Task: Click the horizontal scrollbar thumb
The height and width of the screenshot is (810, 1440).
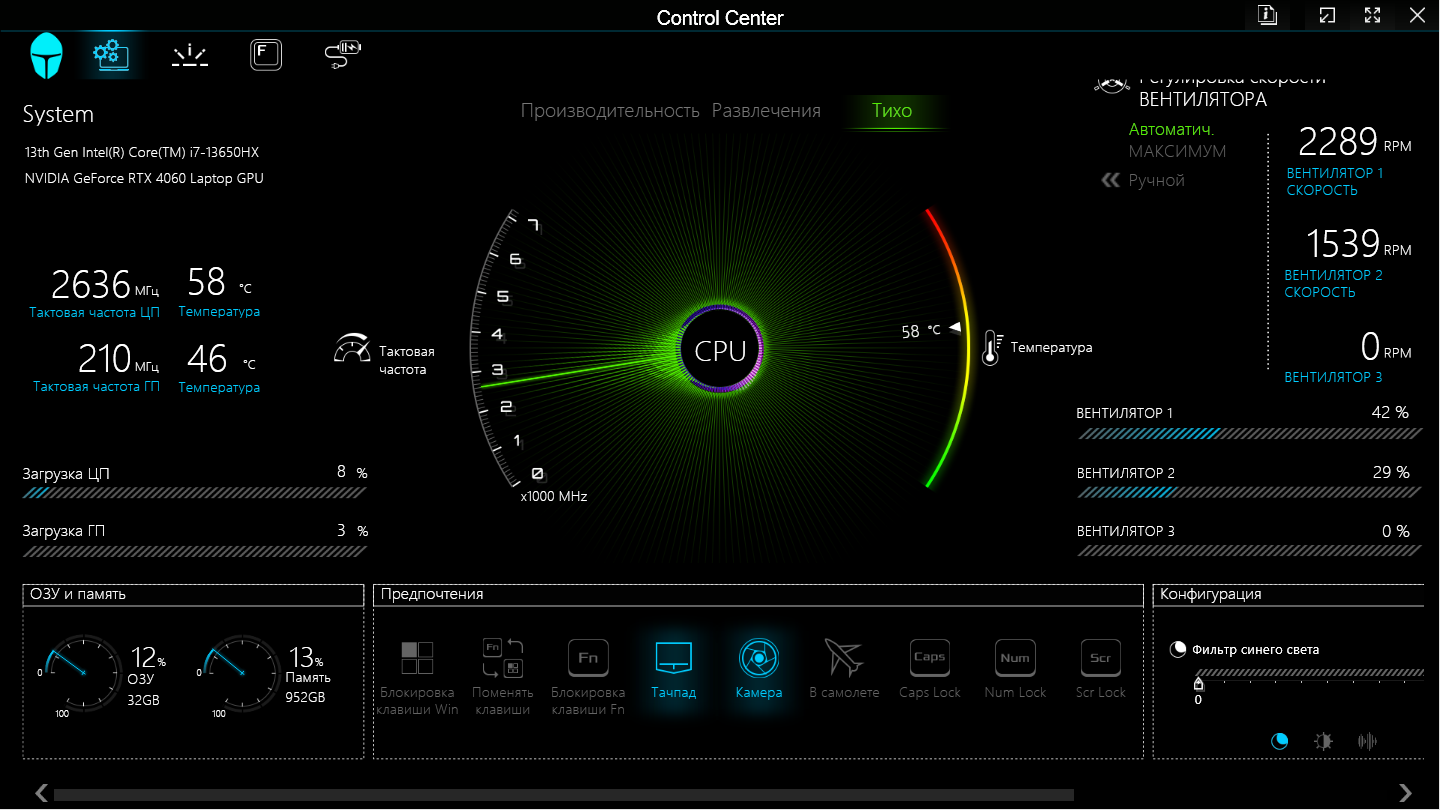Action: pyautogui.click(x=564, y=794)
